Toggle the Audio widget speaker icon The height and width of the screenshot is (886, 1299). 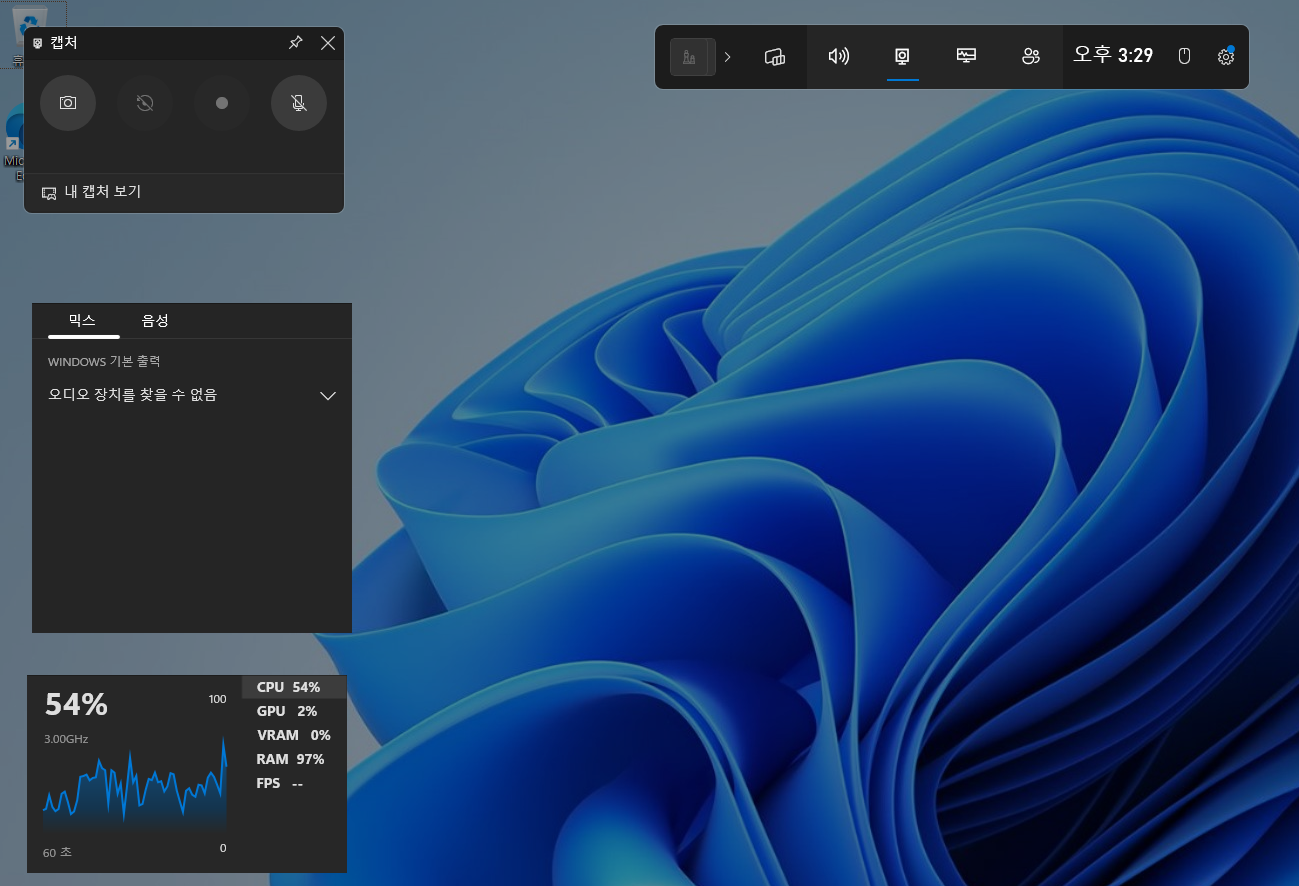839,57
